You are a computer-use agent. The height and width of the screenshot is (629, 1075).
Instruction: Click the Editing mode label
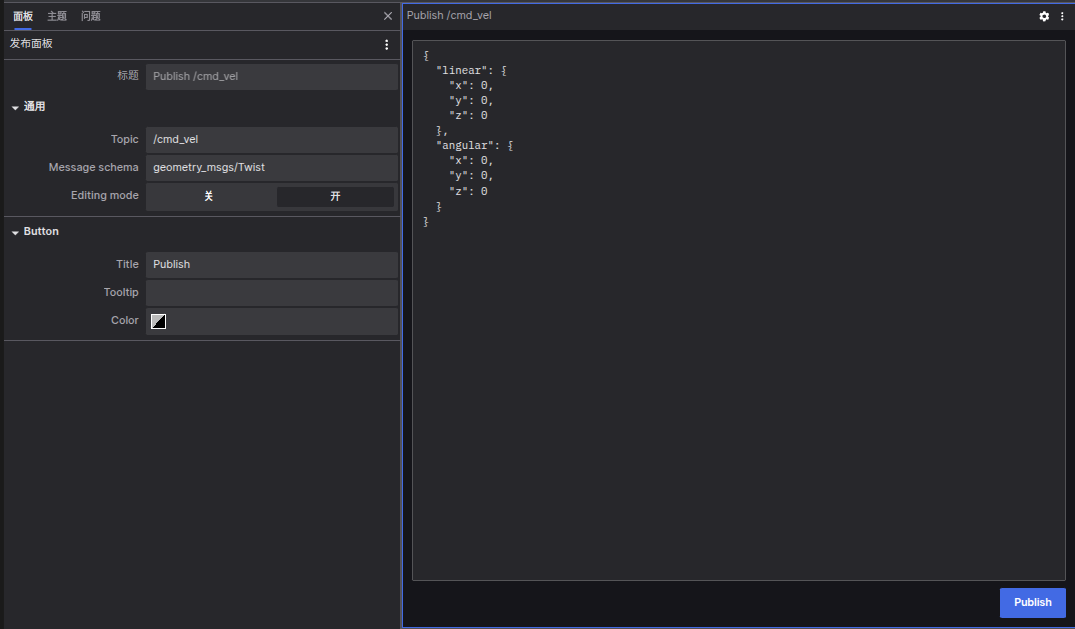(x=104, y=195)
